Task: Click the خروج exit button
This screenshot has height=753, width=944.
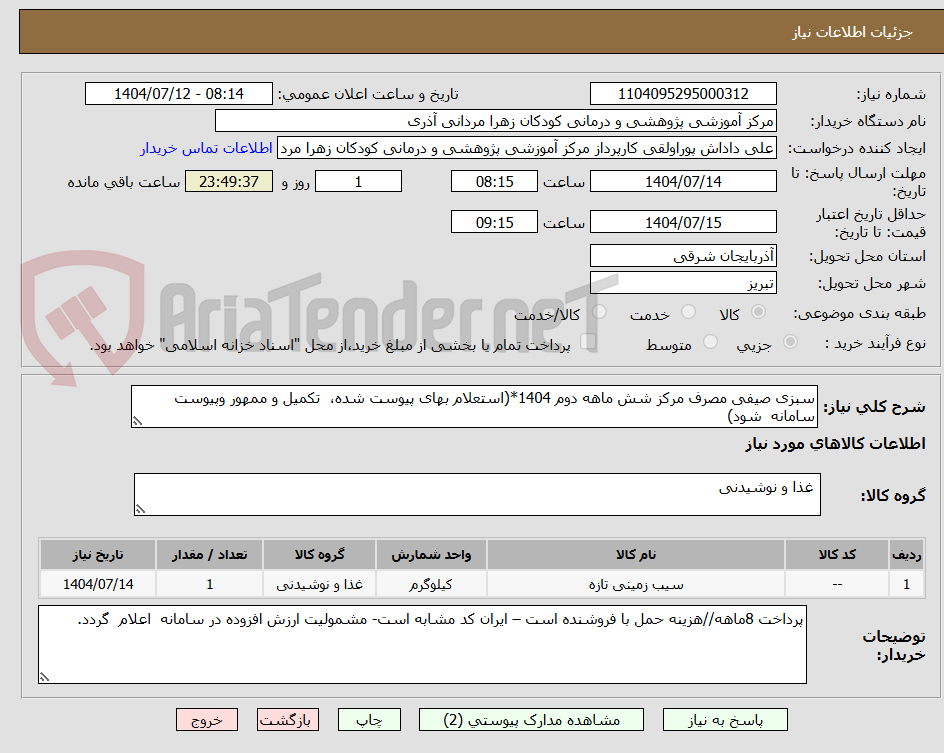Action: [x=207, y=719]
